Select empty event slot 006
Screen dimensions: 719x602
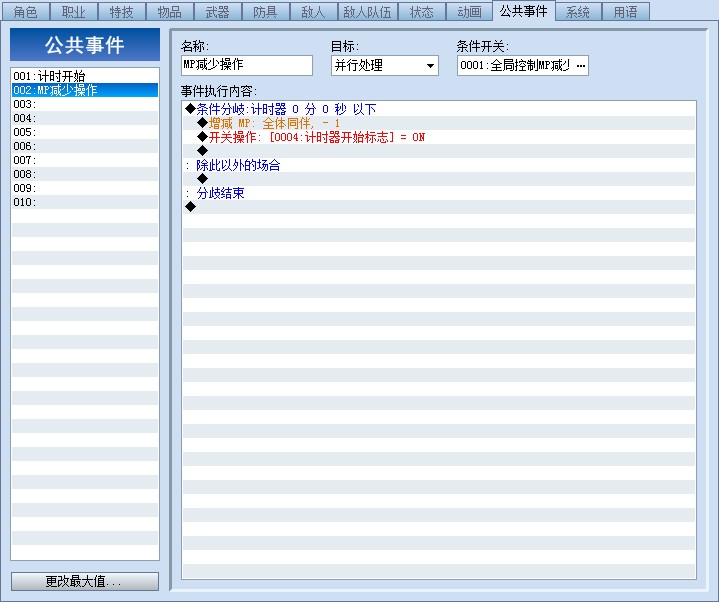point(85,146)
